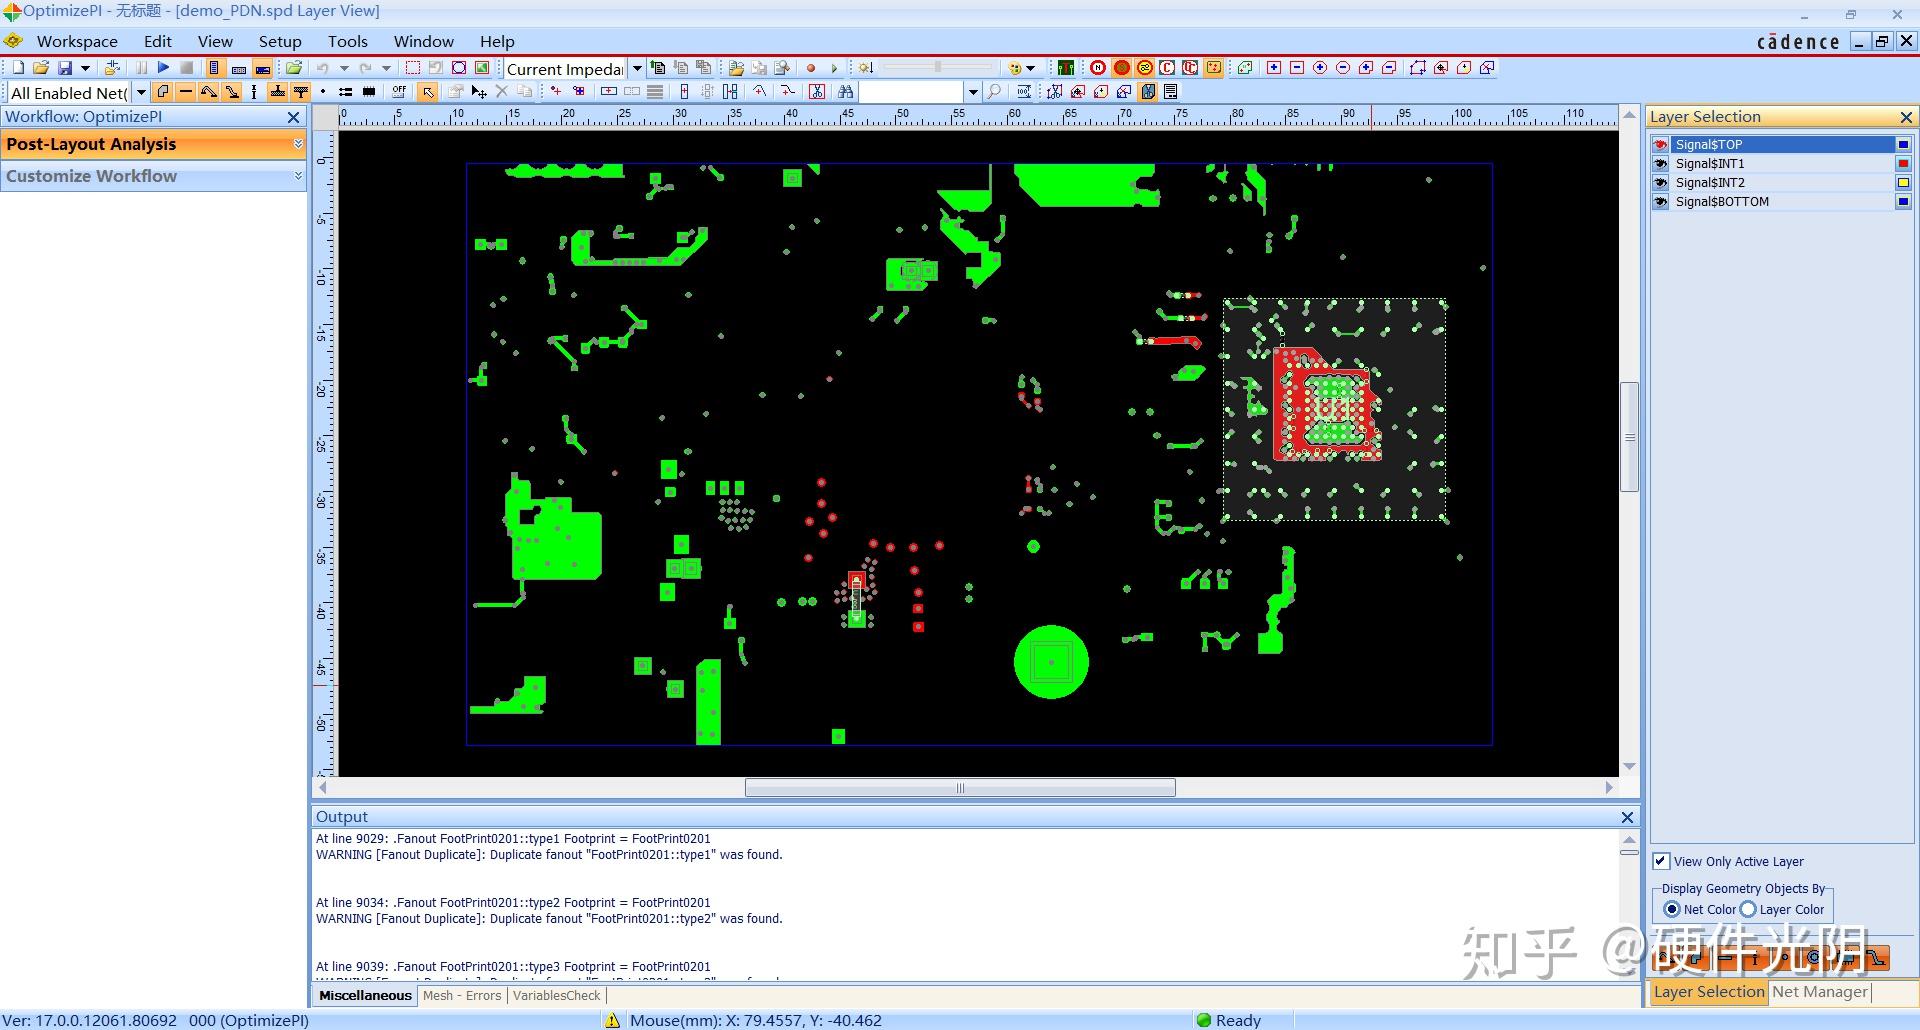Click the brightness slider in the top toolbar
The width and height of the screenshot is (1920, 1030).
(x=938, y=68)
